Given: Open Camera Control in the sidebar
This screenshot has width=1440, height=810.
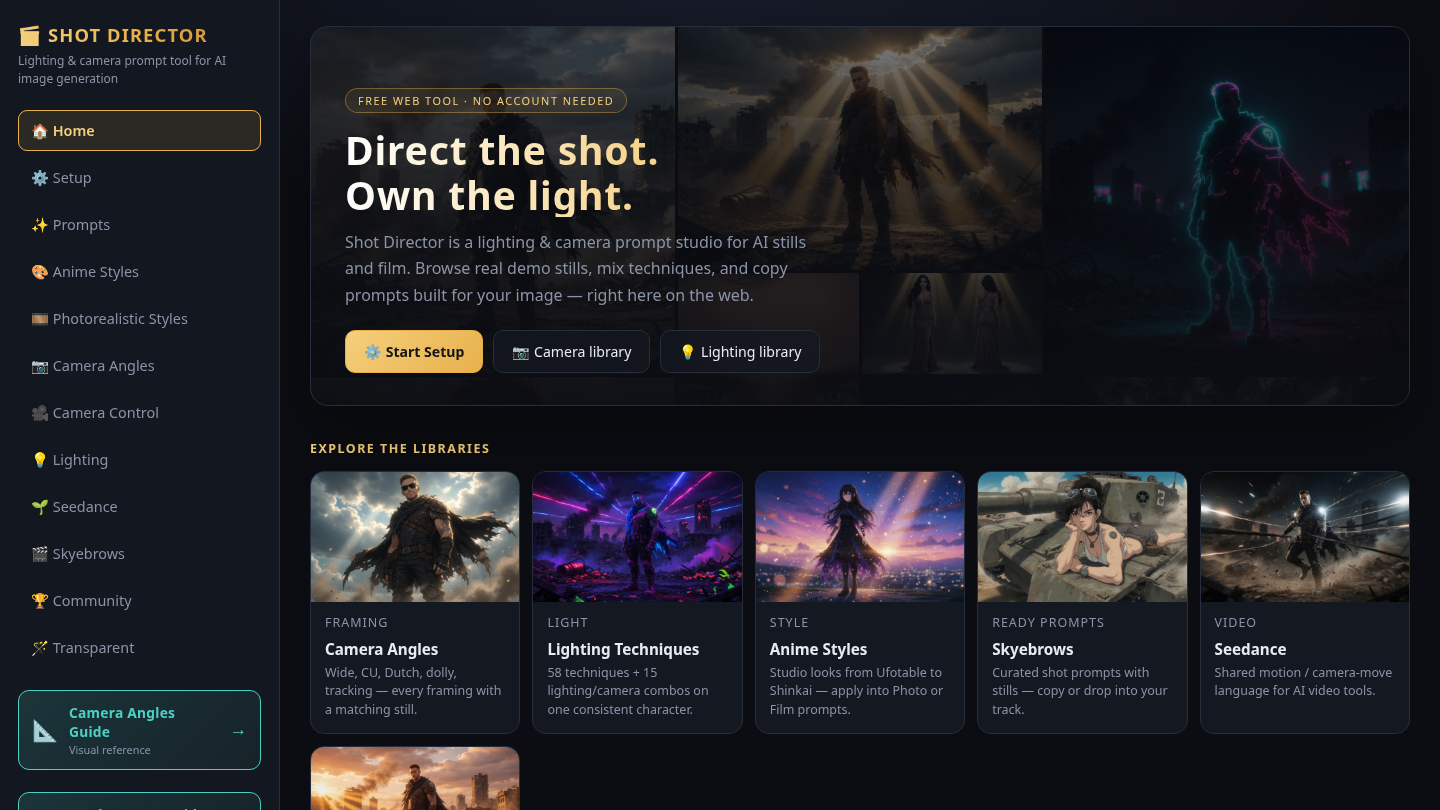Looking at the screenshot, I should (x=139, y=413).
